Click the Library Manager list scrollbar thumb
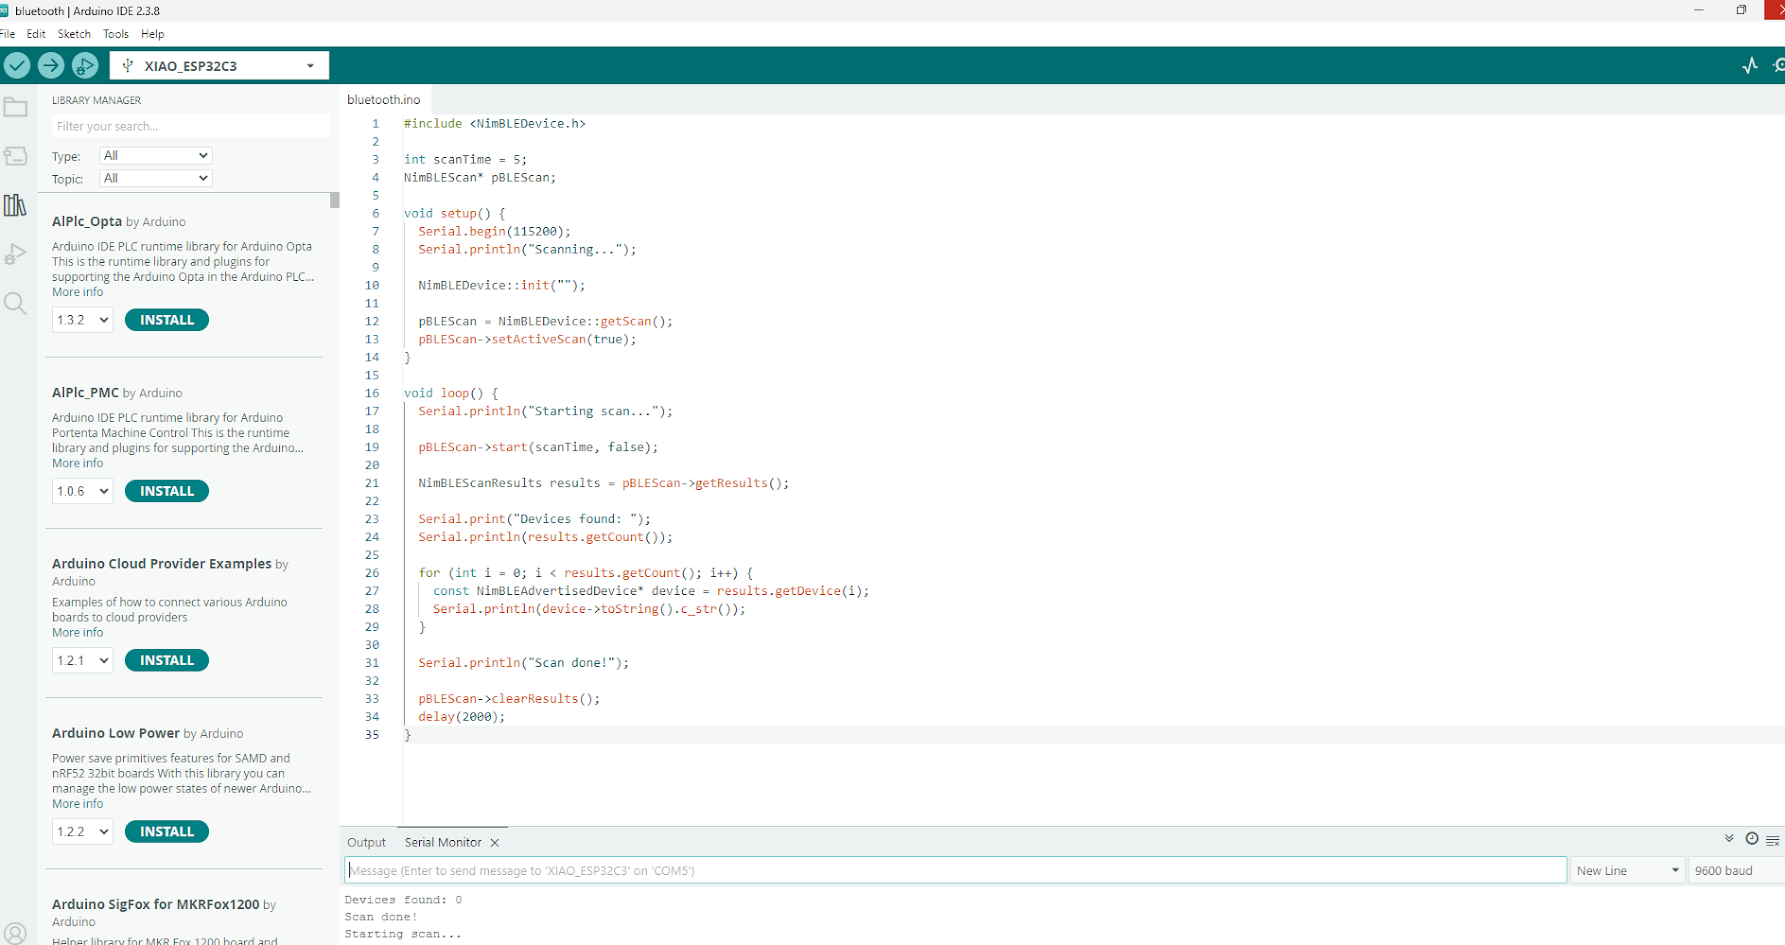This screenshot has width=1785, height=945. (335, 200)
